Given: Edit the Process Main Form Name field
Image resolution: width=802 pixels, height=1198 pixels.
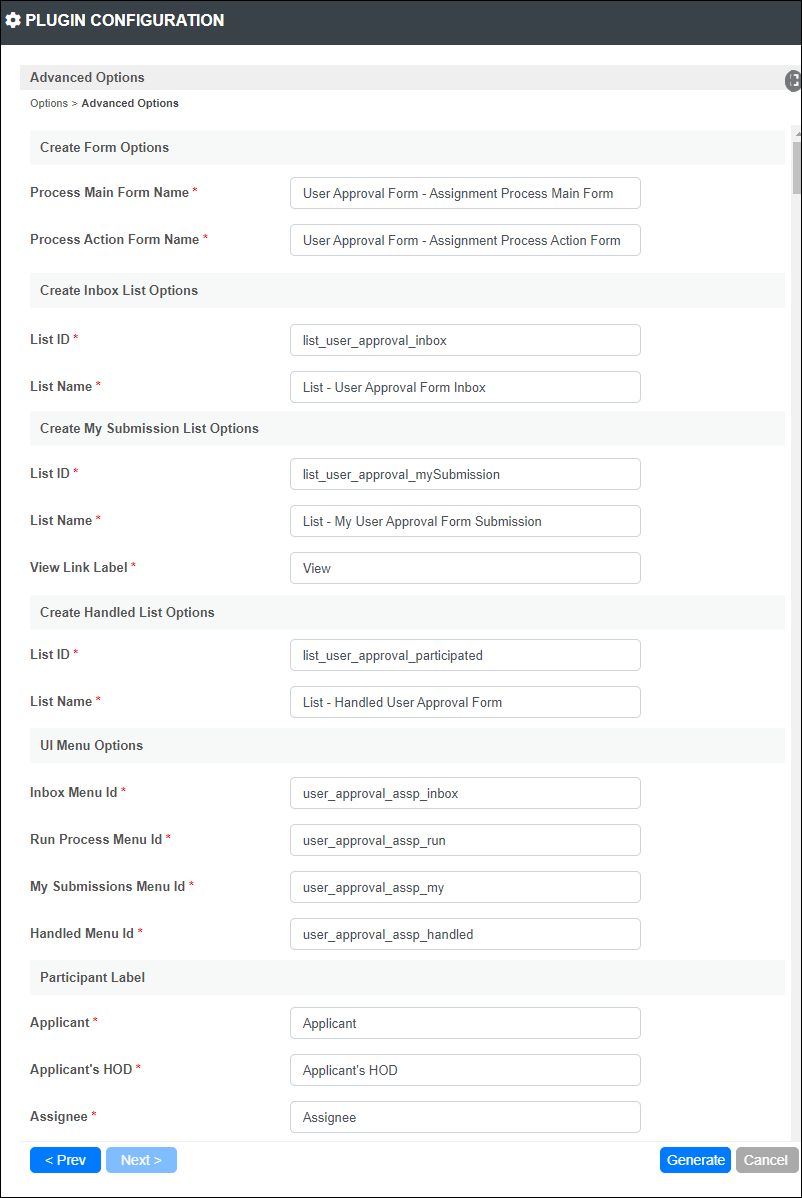Looking at the screenshot, I should point(465,193).
